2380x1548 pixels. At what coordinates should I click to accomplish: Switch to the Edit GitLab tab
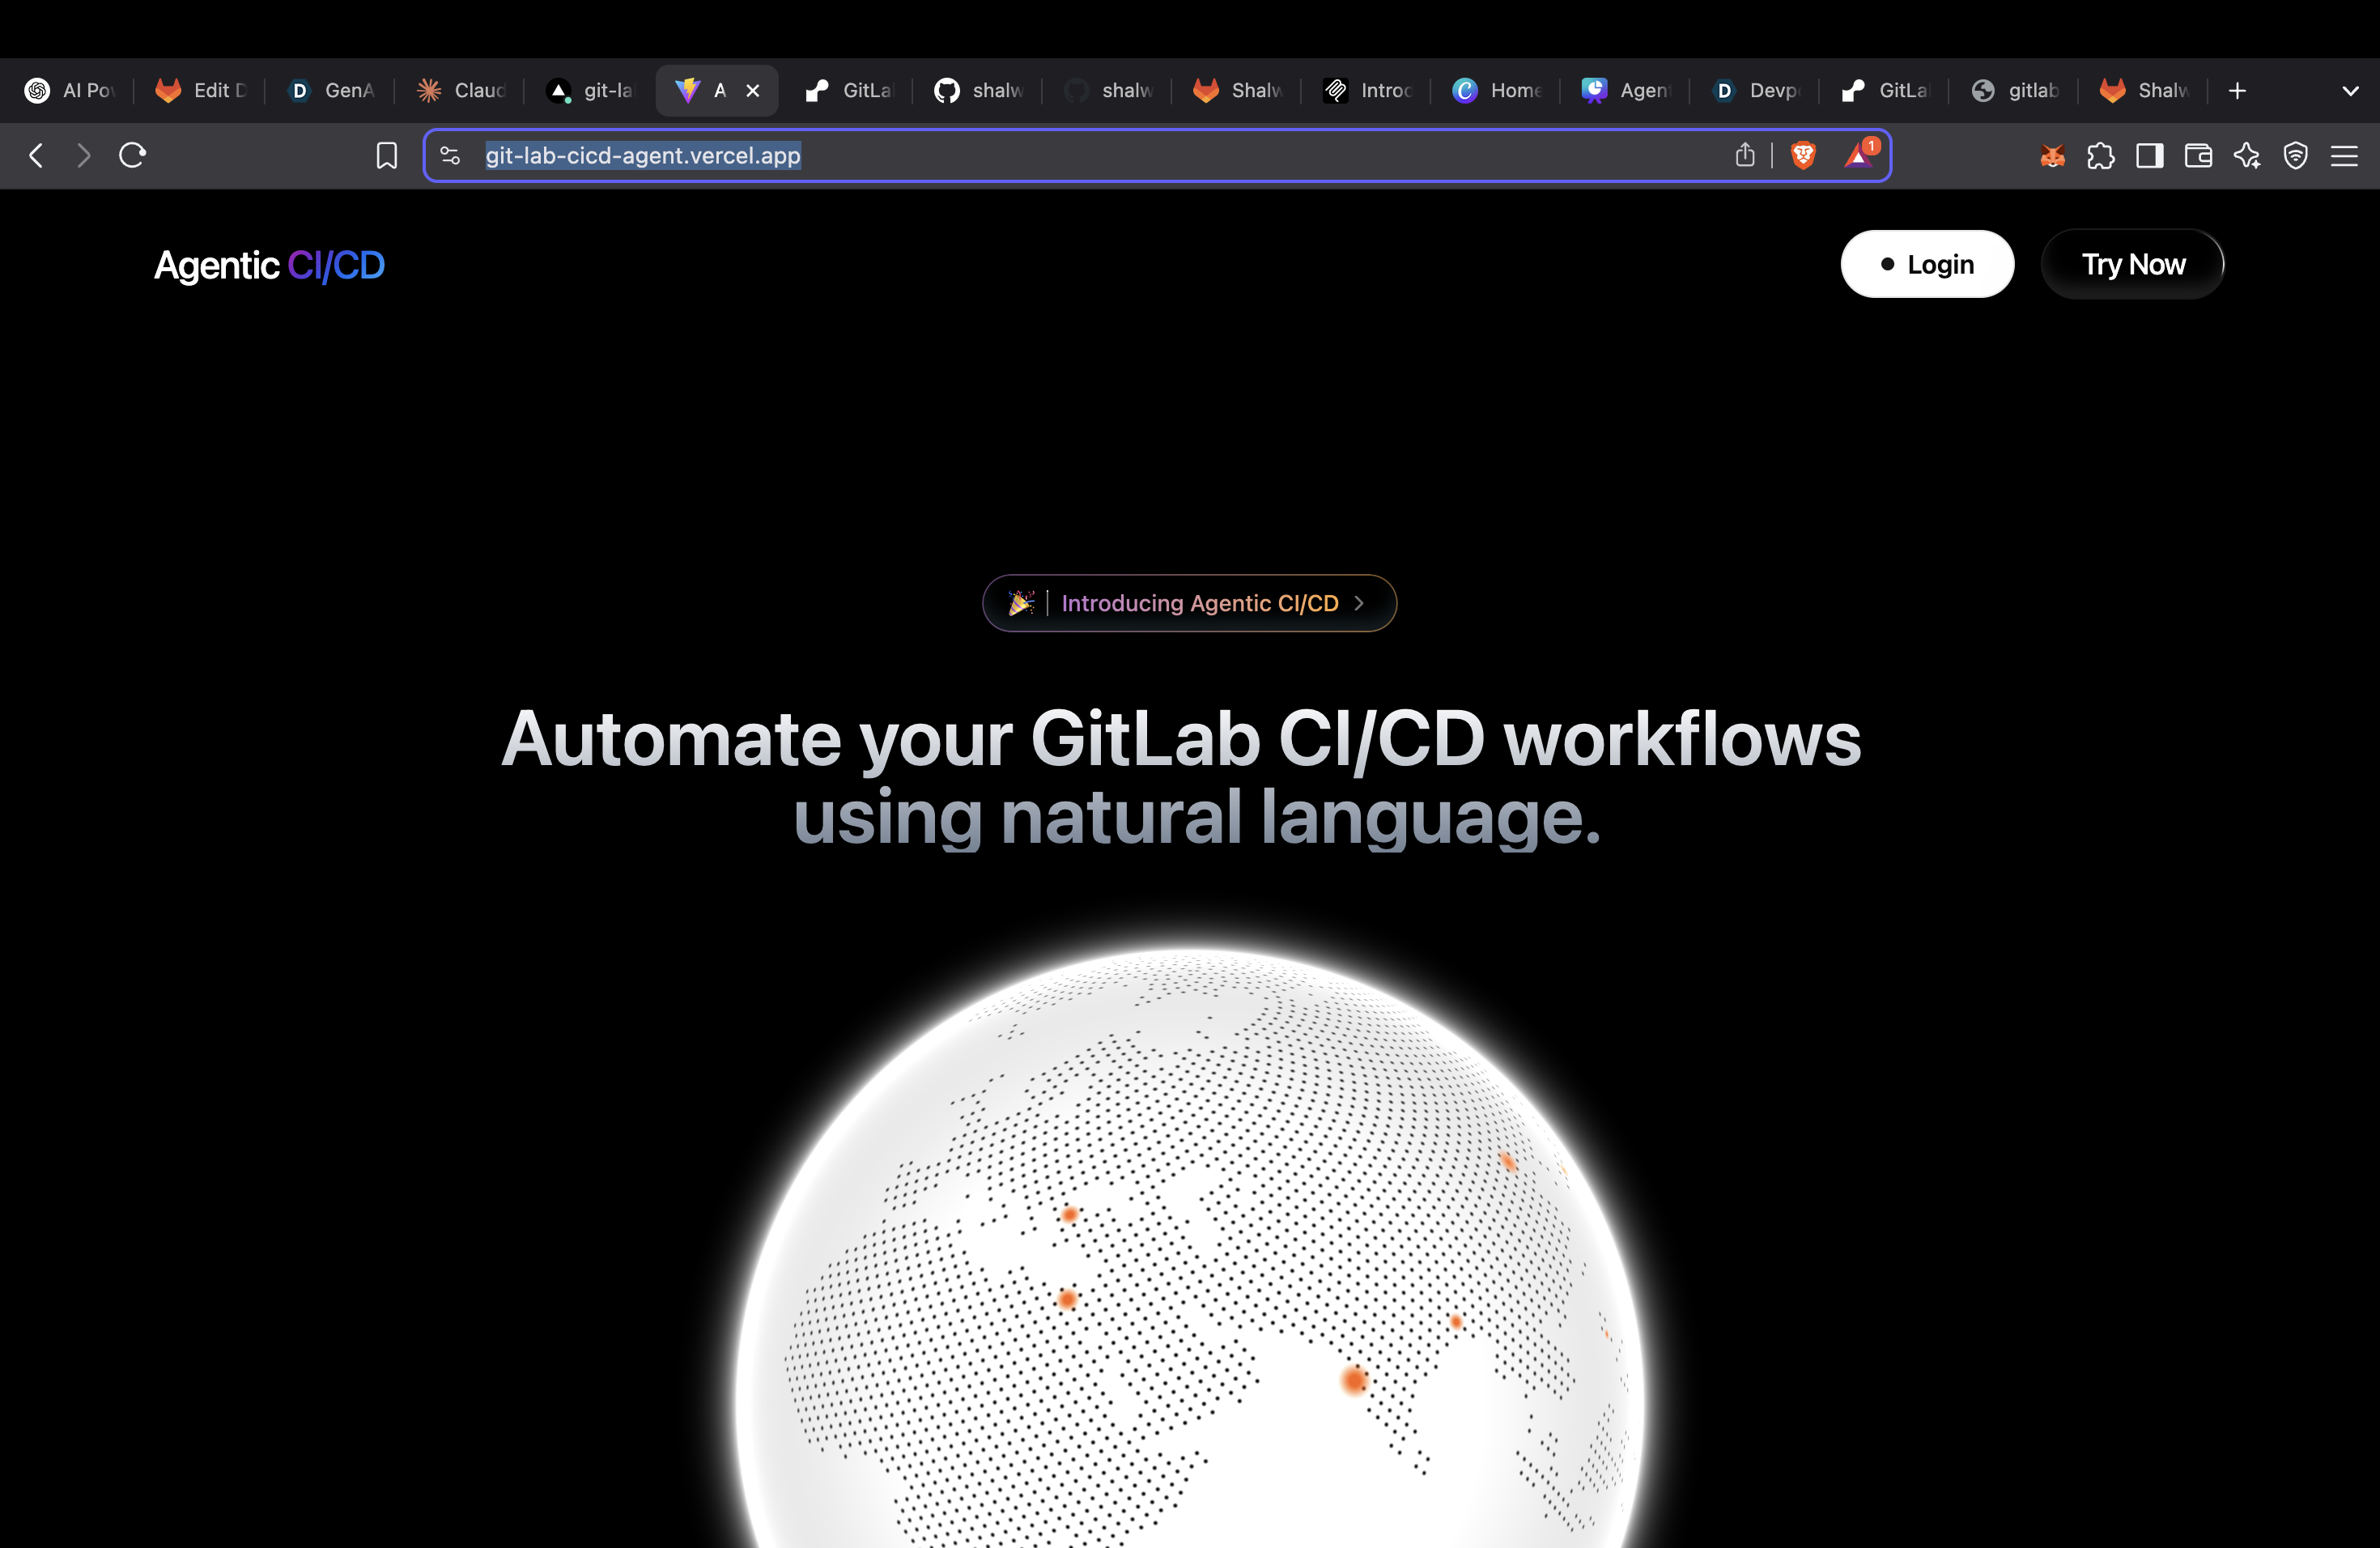pos(201,91)
